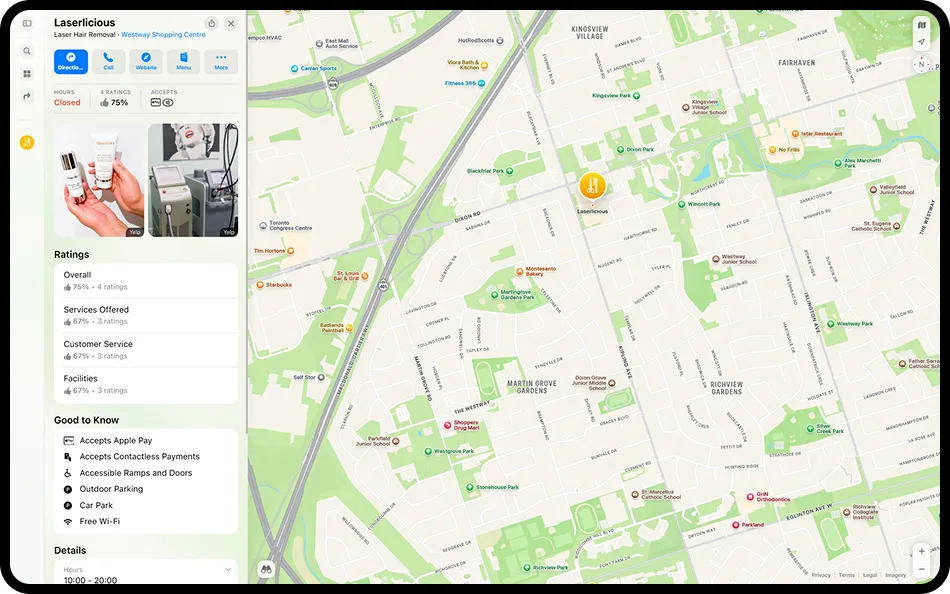This screenshot has width=950, height=594.
Task: Open the Privacy link
Action: [821, 575]
